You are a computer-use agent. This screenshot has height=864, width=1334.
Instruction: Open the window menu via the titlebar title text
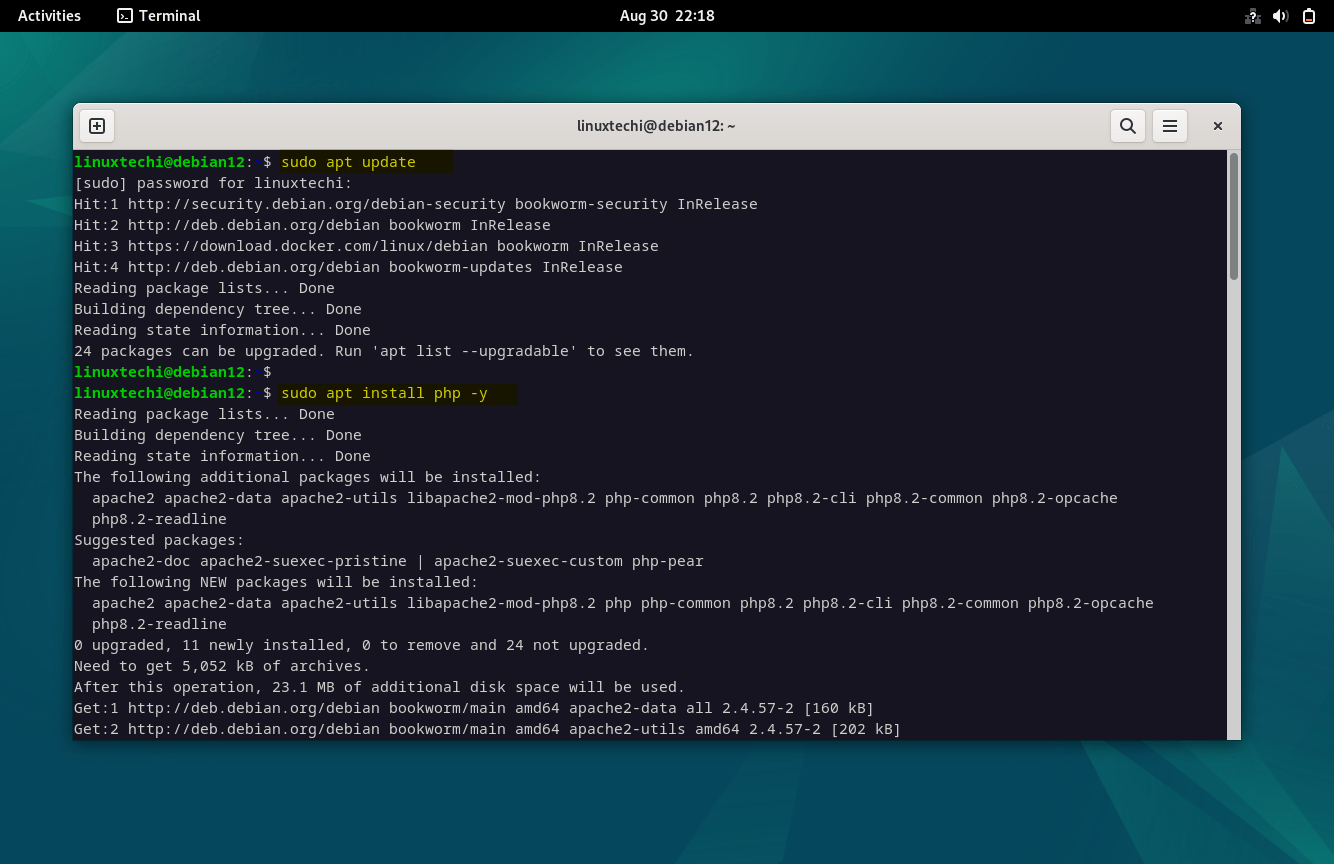coord(657,125)
